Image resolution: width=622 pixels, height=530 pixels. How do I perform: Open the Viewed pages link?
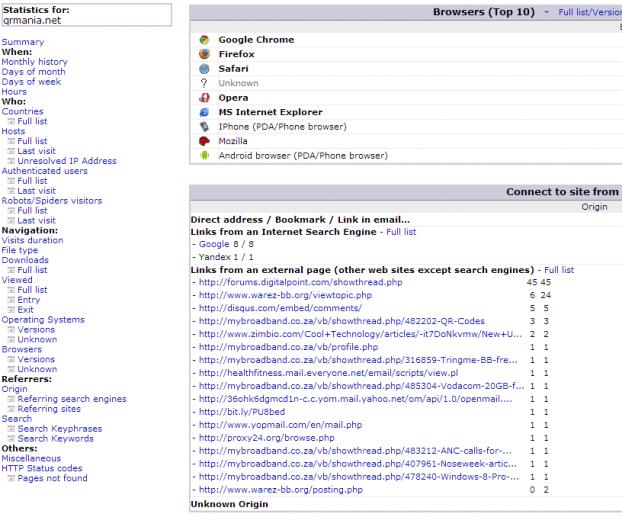17,280
